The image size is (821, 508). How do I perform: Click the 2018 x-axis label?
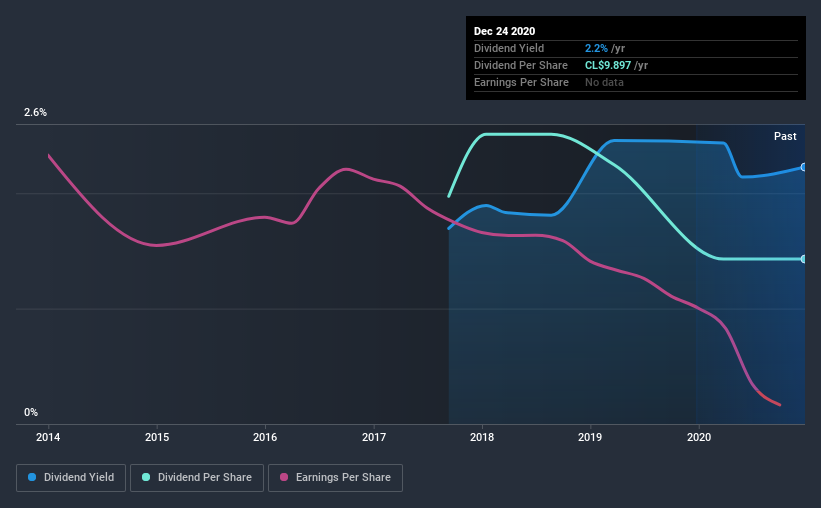pos(482,437)
